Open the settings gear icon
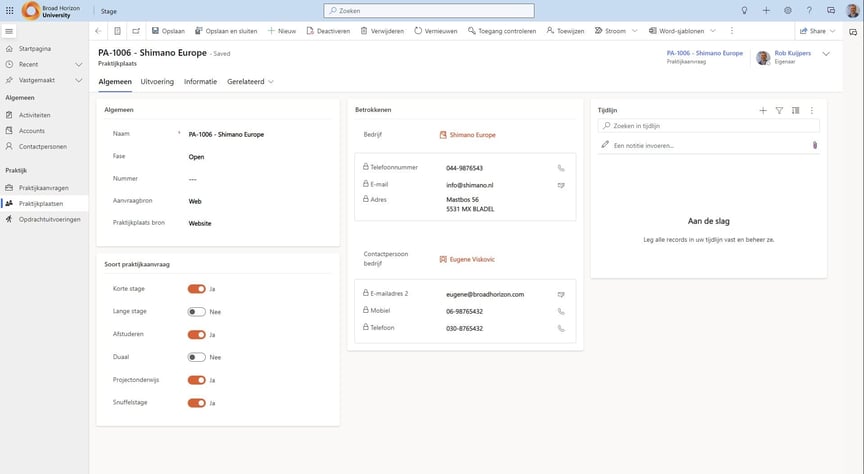This screenshot has height=474, width=864. 788,10
